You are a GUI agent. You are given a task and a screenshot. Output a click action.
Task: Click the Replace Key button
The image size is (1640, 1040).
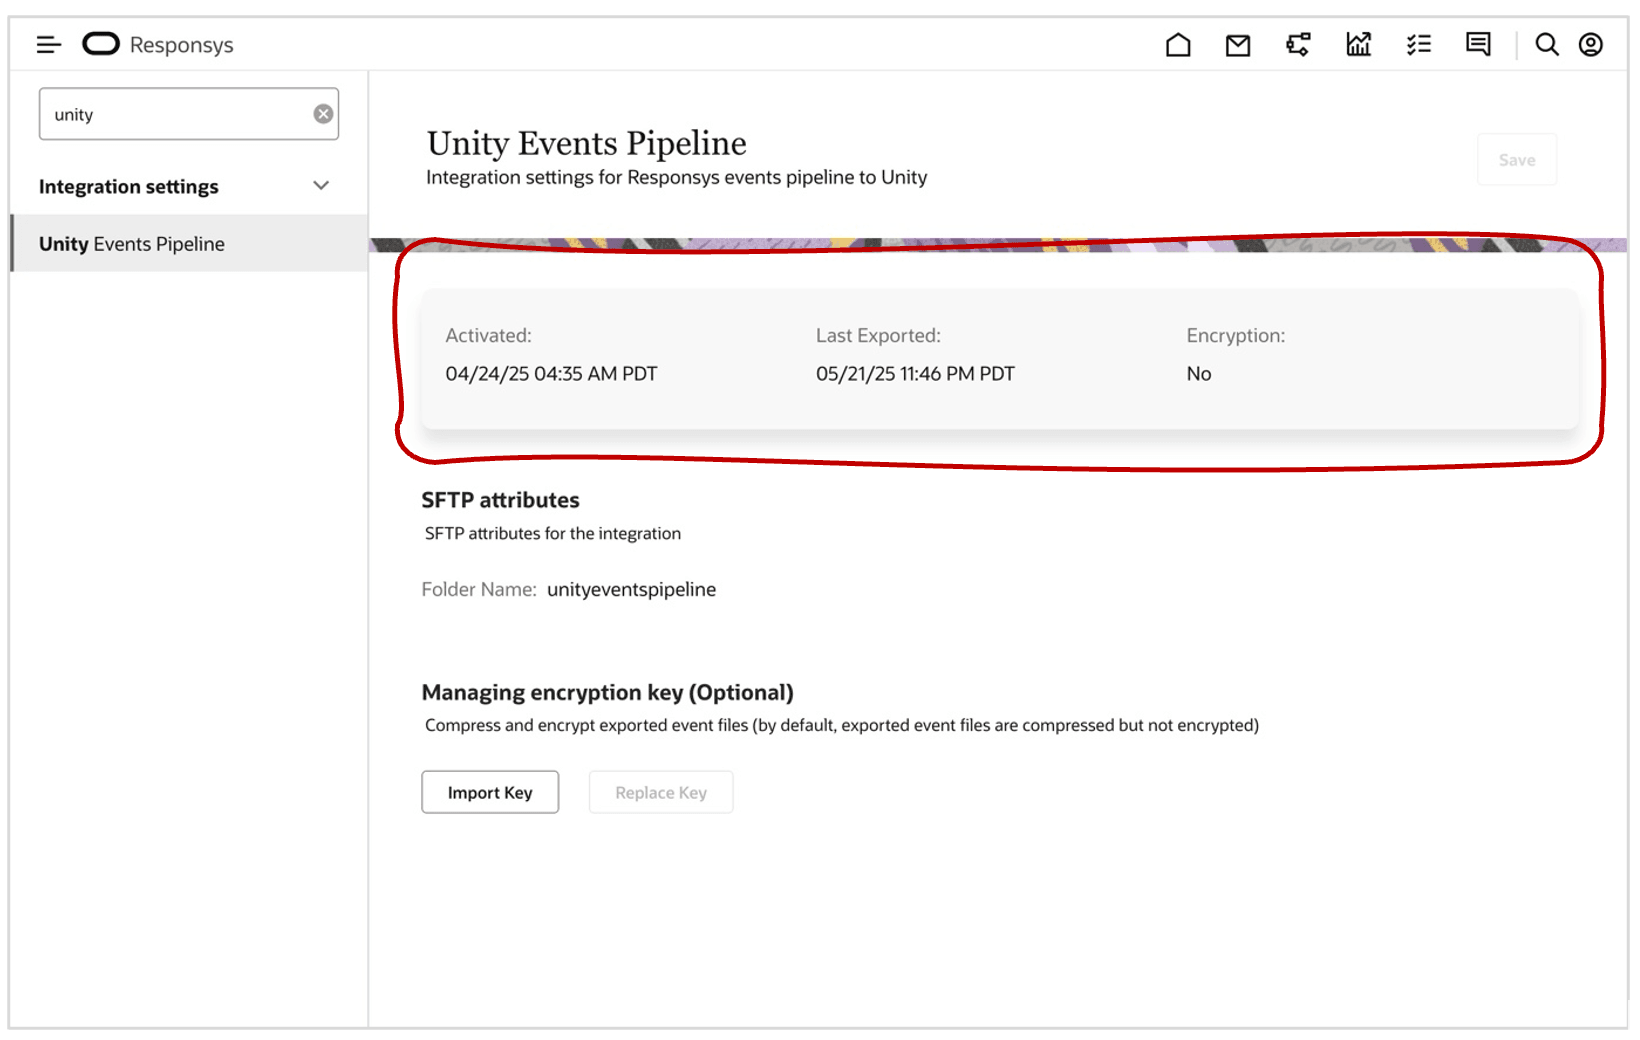click(x=661, y=792)
